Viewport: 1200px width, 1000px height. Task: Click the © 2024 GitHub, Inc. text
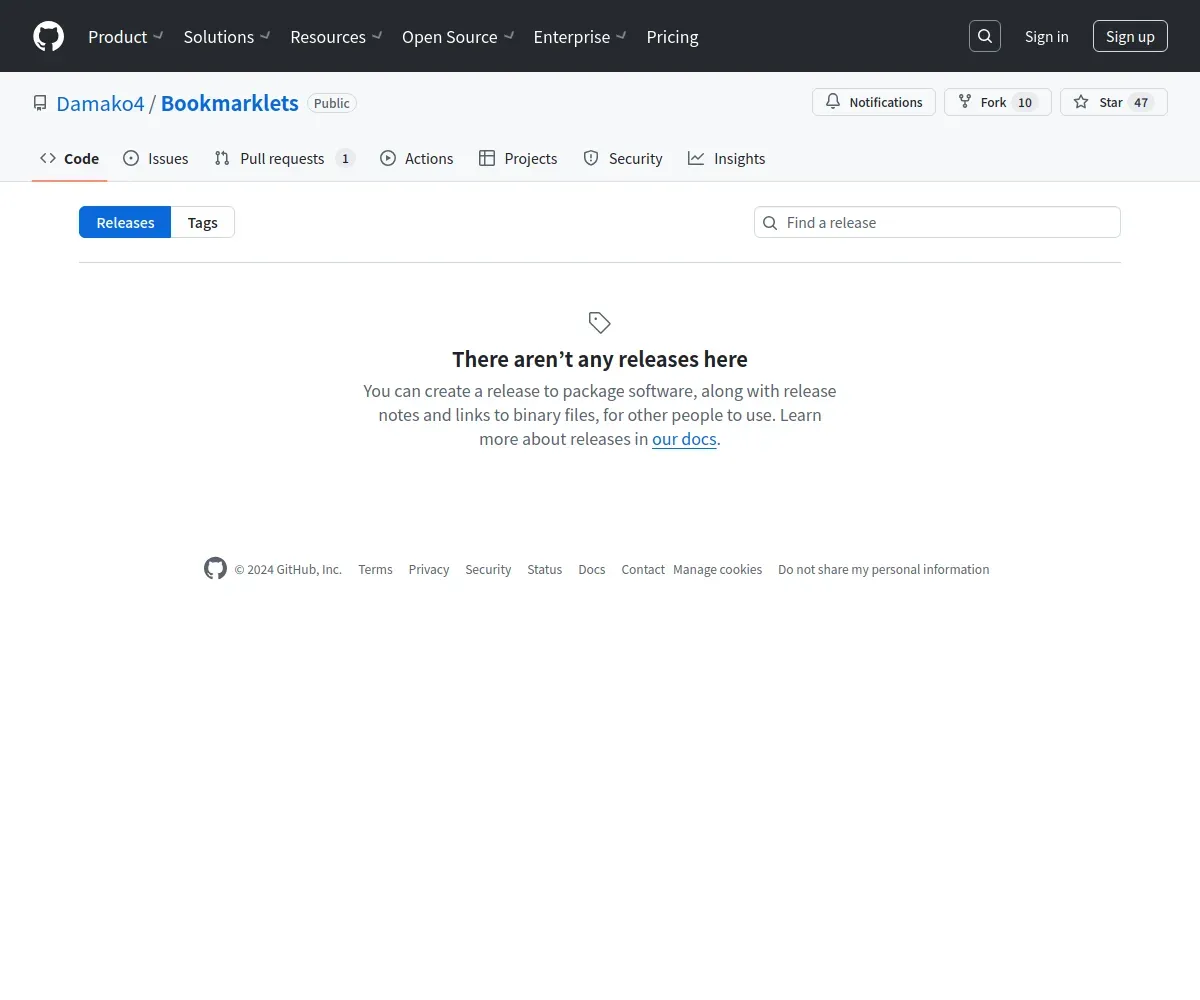coord(288,569)
